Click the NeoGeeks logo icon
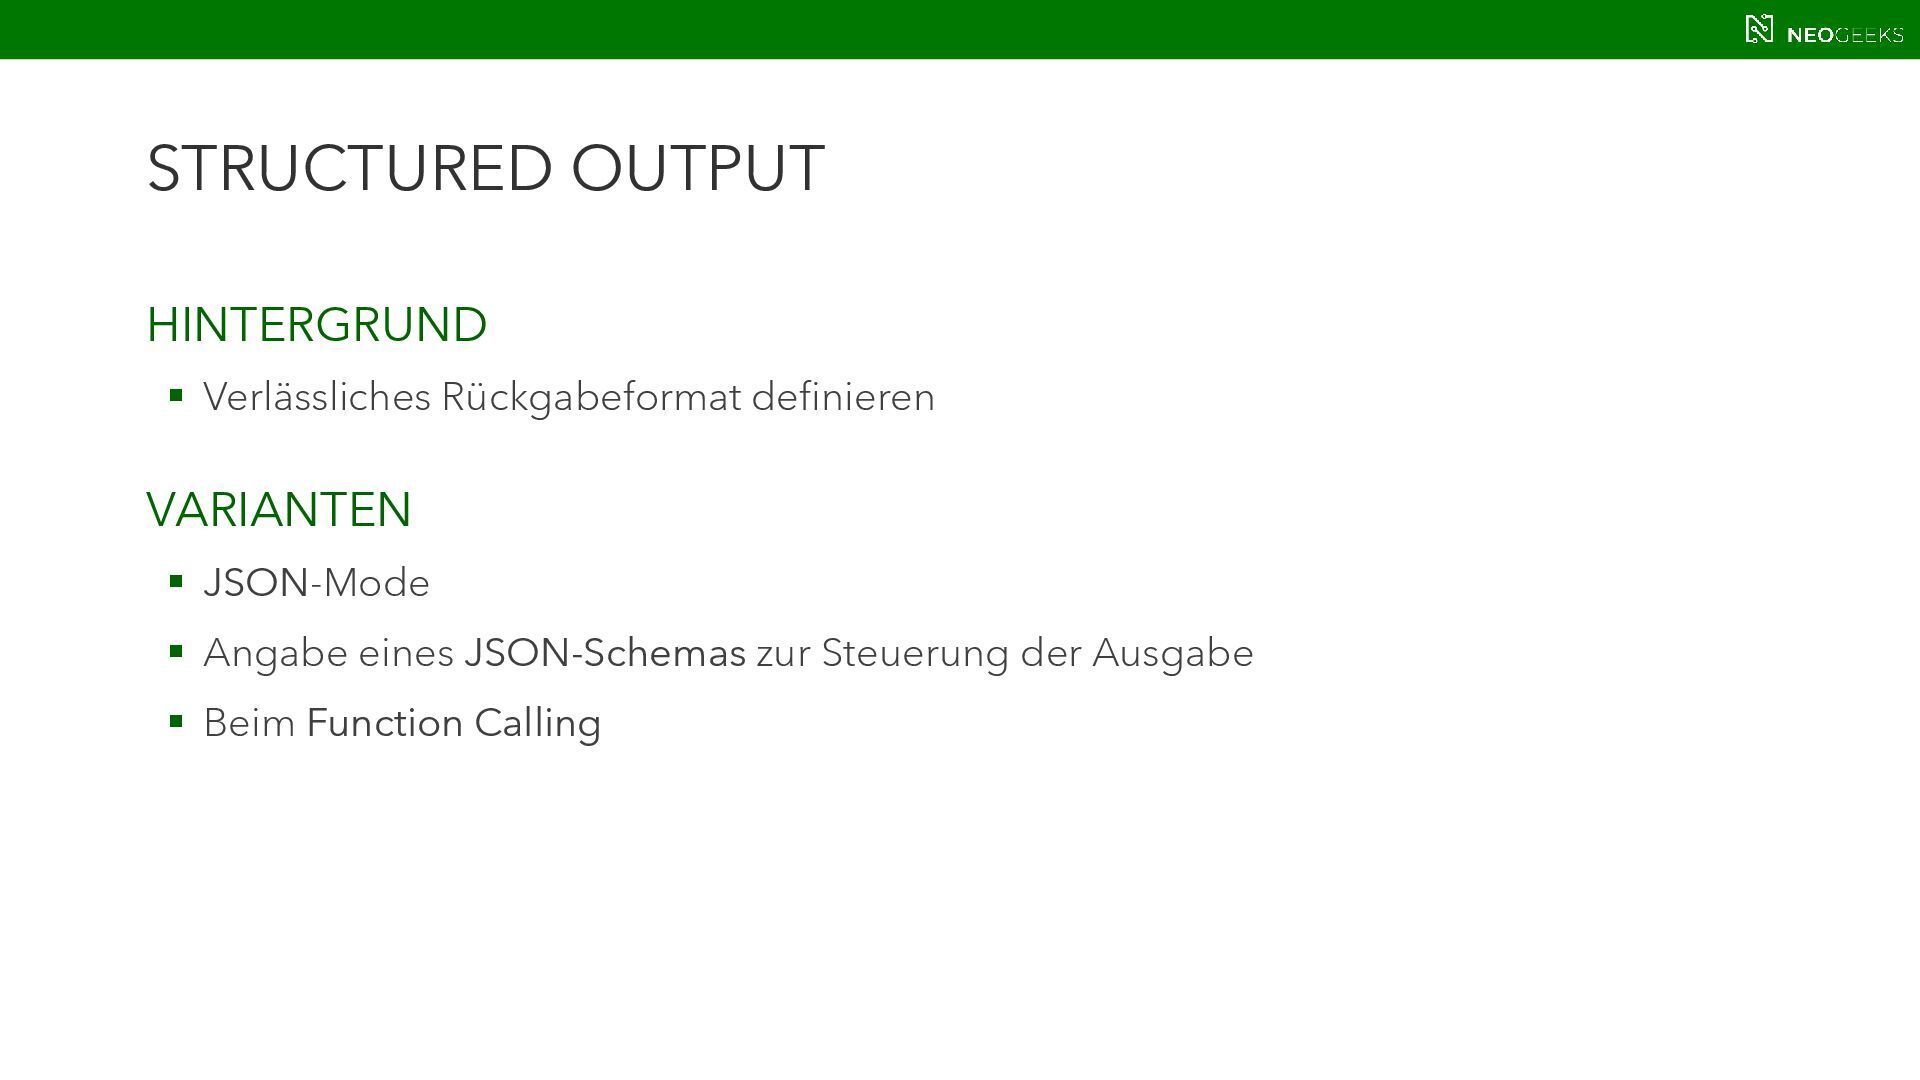 [1759, 29]
